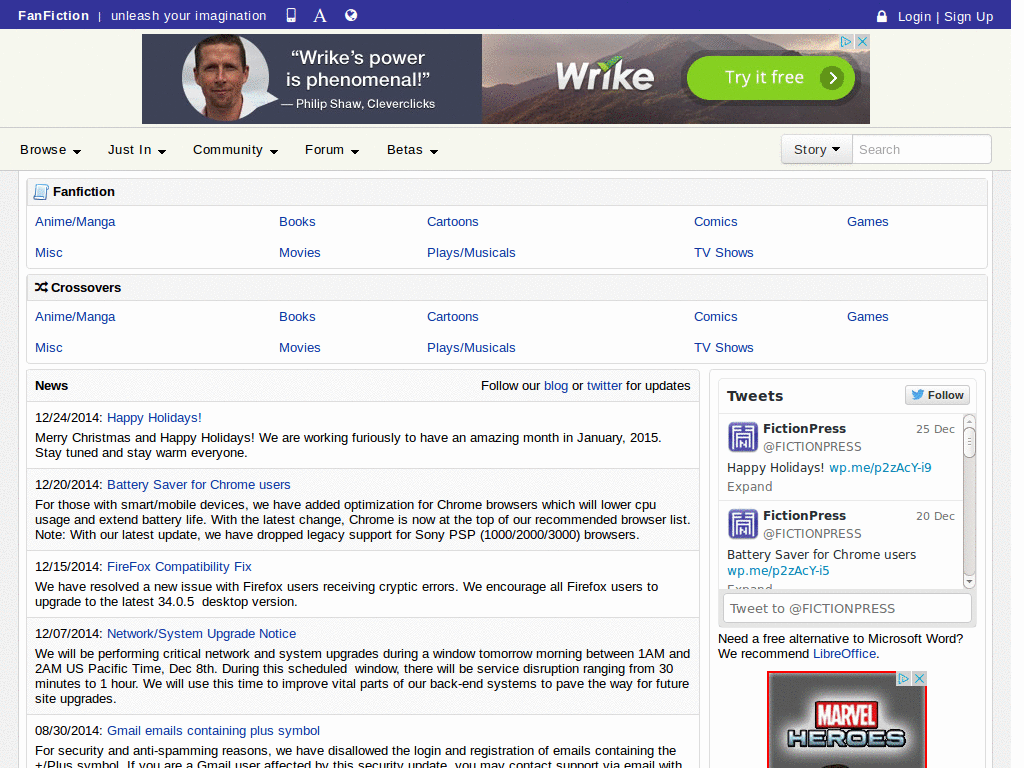Viewport: 1024px width, 768px height.
Task: Open Crossovers Cartoons category
Action: pyautogui.click(x=453, y=317)
